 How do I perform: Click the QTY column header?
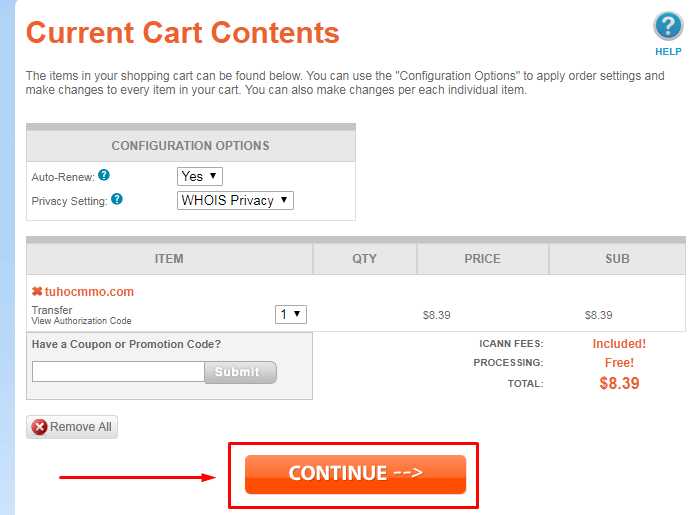point(365,259)
